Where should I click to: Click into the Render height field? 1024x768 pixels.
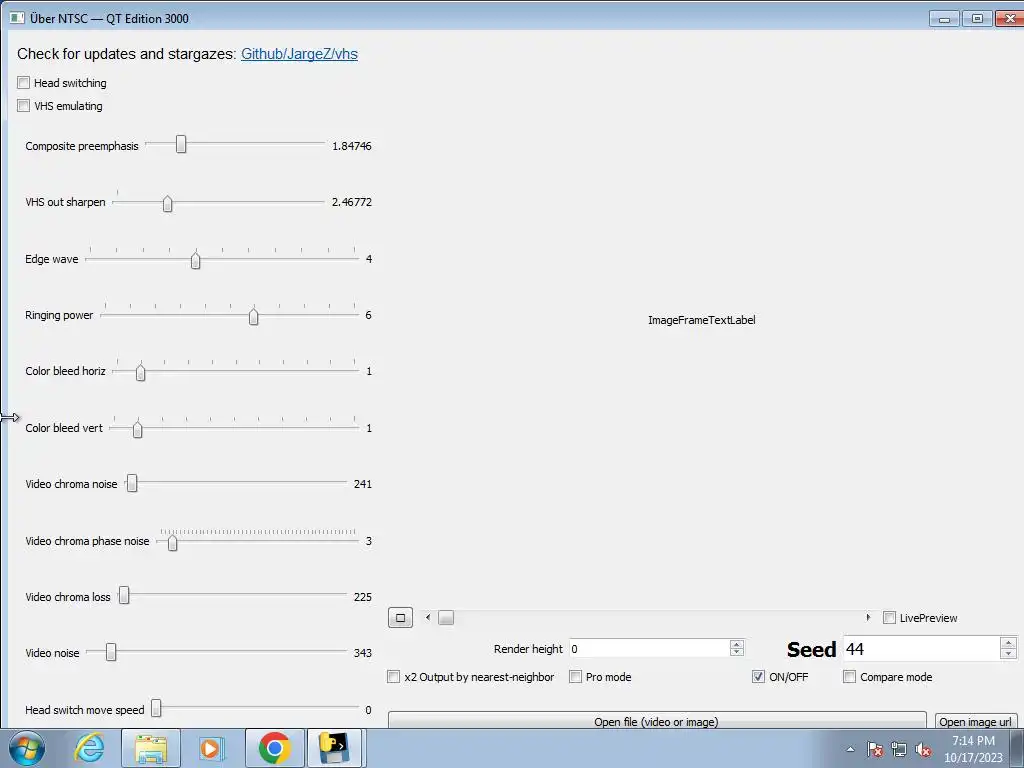(x=649, y=648)
